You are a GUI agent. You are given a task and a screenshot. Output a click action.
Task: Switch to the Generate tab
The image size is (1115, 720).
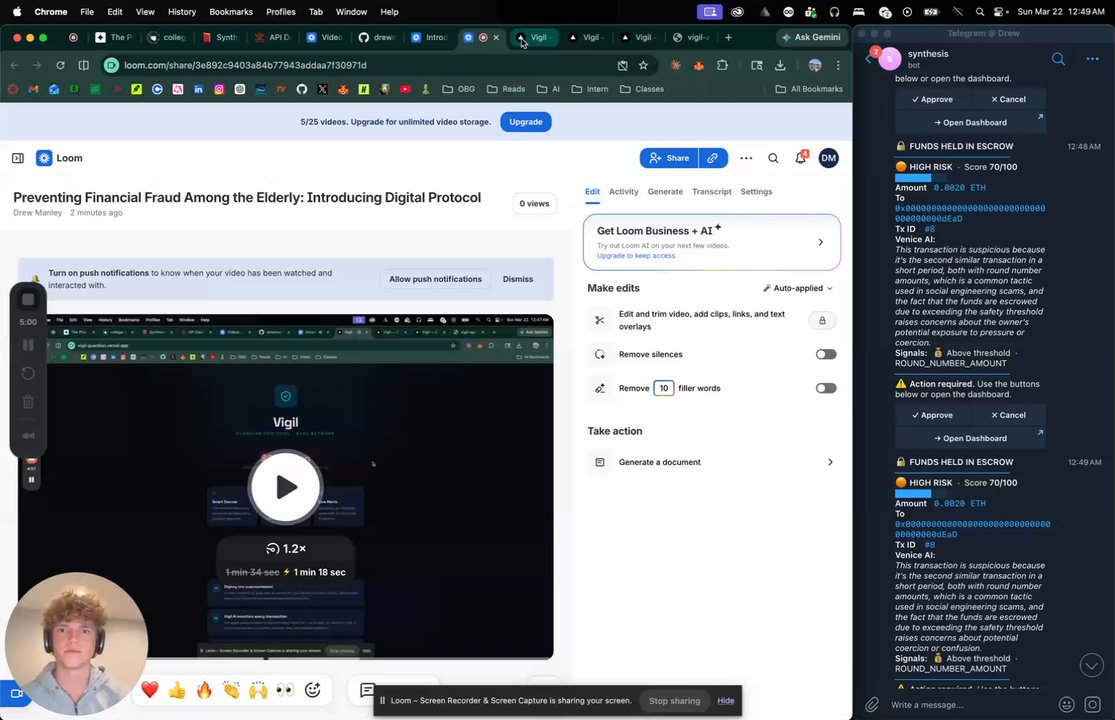coord(665,192)
